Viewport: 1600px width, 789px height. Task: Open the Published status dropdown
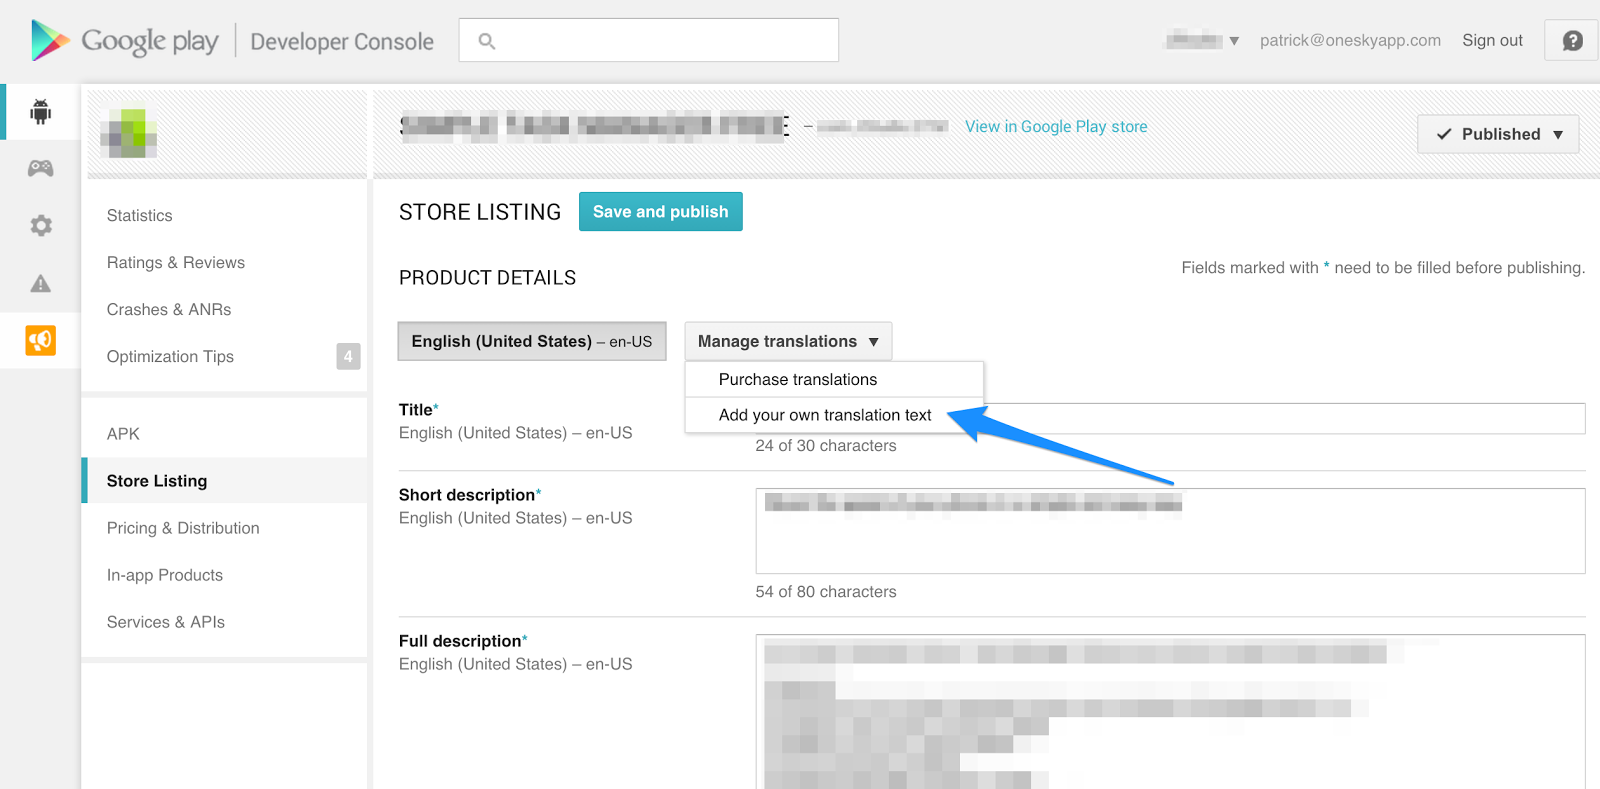[1498, 134]
